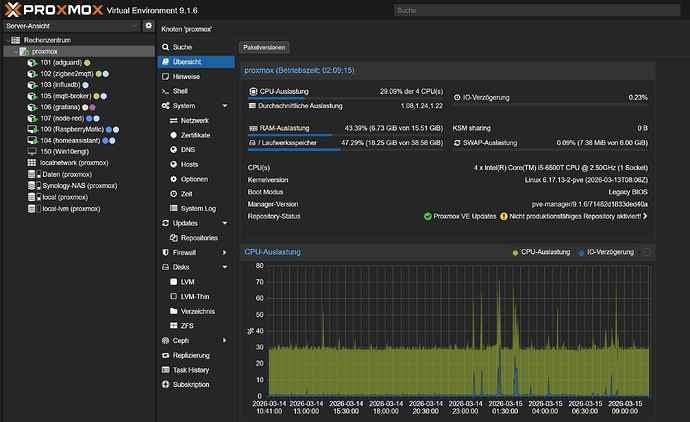
Task: Click the gear icon next to Server-Ansicht
Action: coord(149,26)
